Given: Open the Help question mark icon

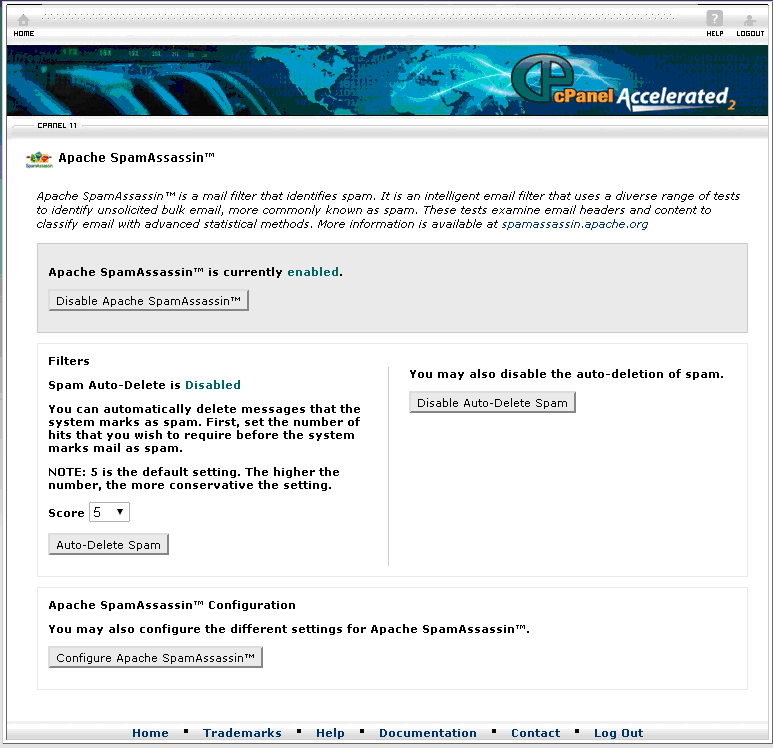Looking at the screenshot, I should click(x=714, y=19).
